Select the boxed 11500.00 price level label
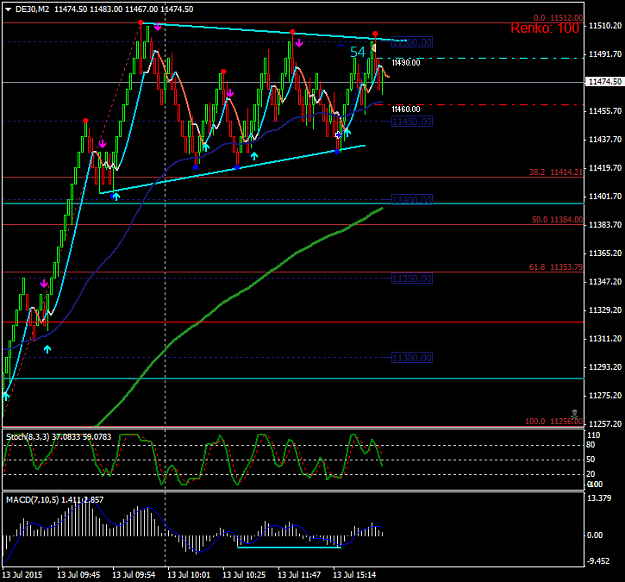This screenshot has height=582, width=625. [x=412, y=42]
